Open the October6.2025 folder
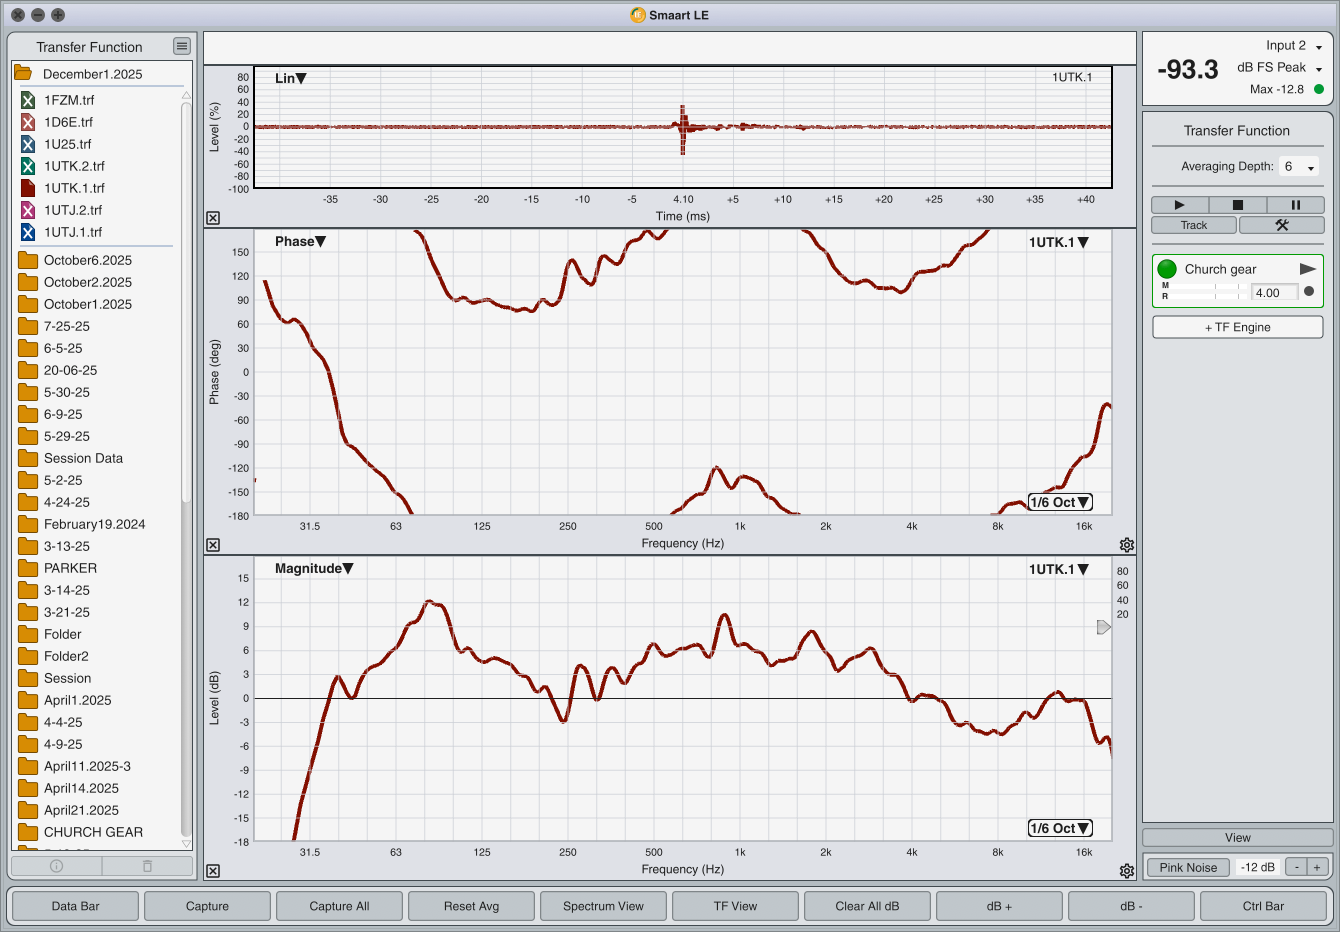 click(88, 260)
